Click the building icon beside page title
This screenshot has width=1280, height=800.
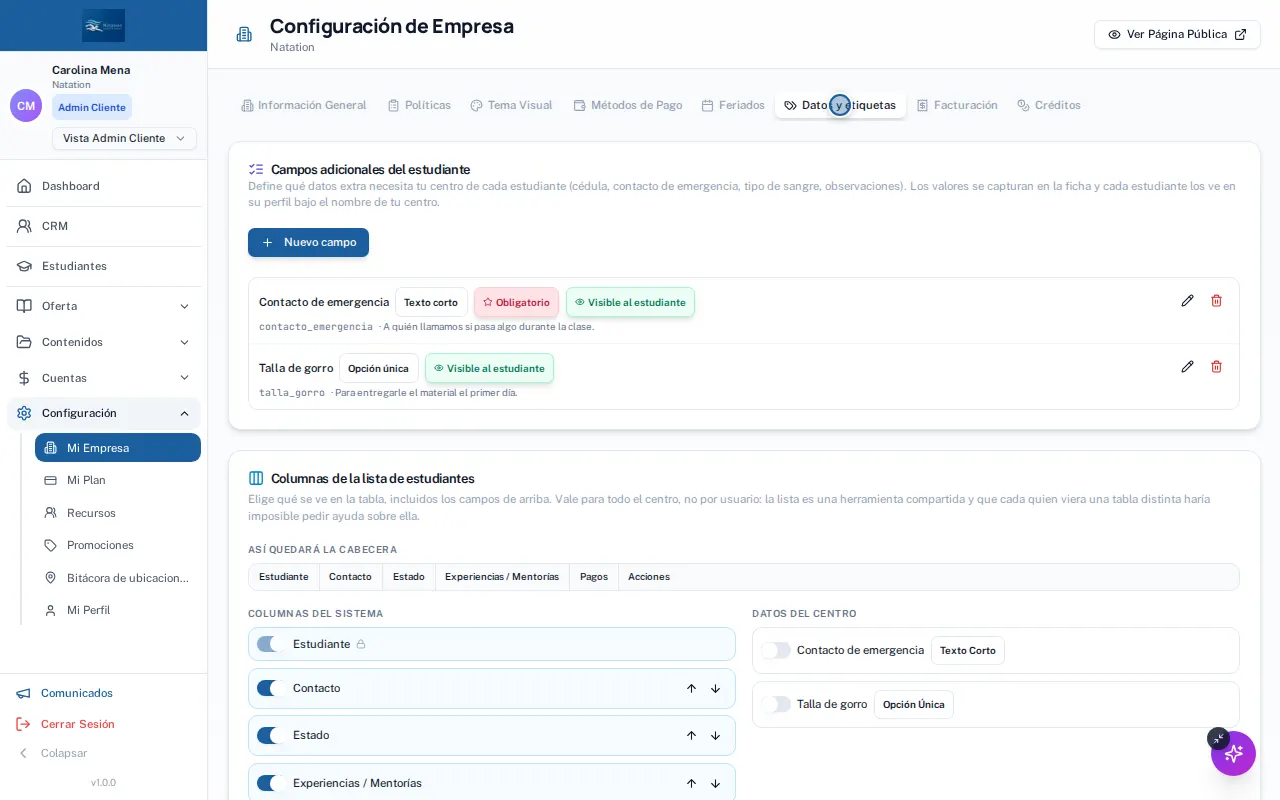[244, 34]
